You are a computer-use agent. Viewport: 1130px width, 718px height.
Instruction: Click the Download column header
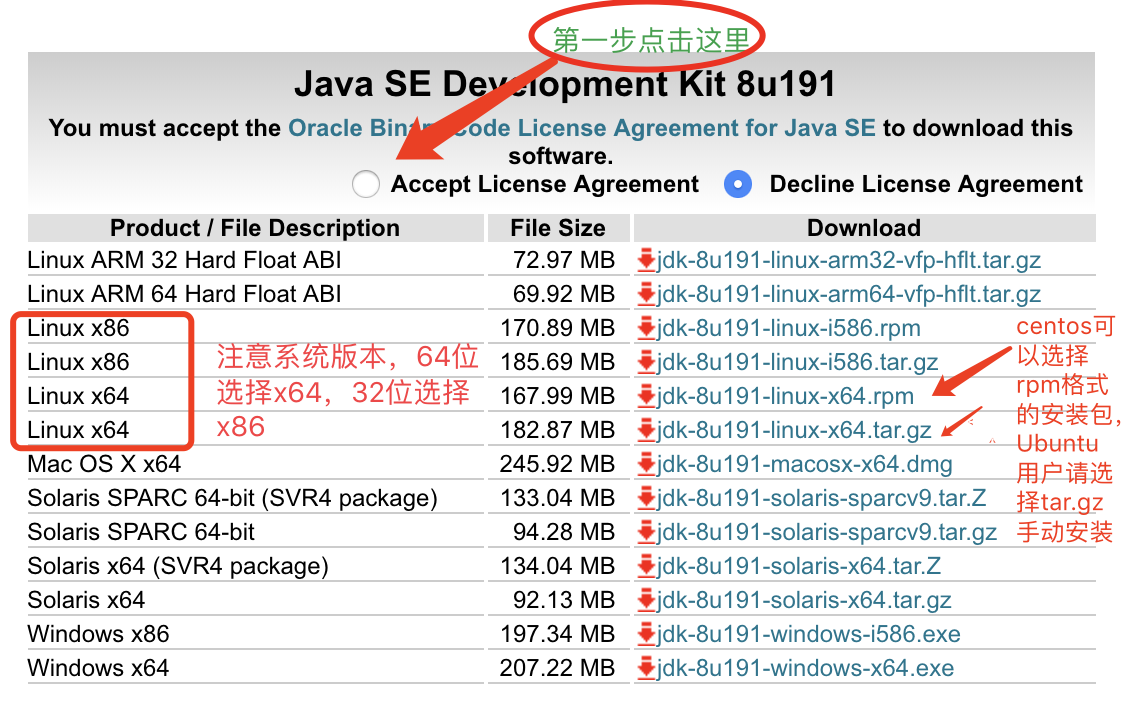pyautogui.click(x=864, y=228)
